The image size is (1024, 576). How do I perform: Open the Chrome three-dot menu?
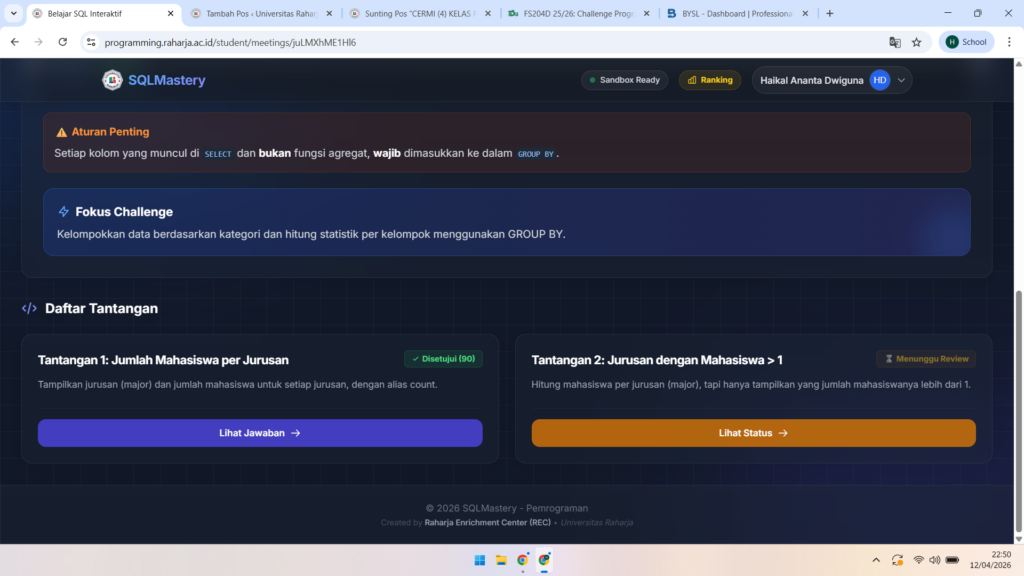coord(1007,42)
